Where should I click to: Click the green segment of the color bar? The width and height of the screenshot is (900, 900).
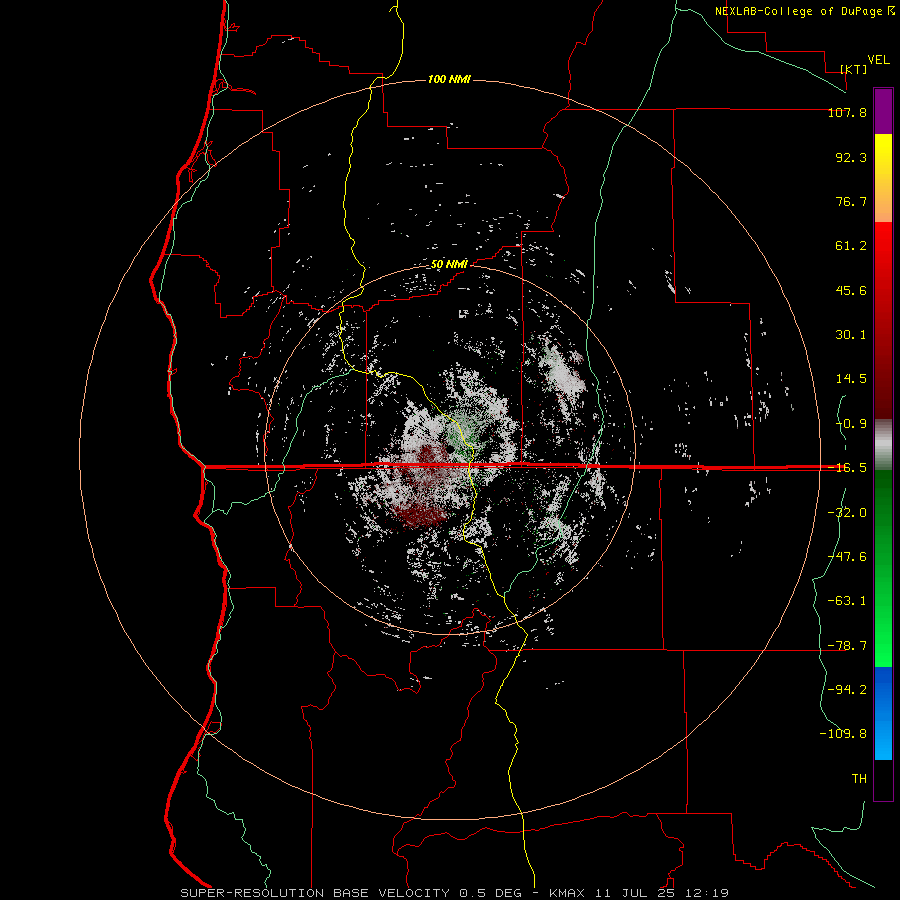[x=883, y=568]
